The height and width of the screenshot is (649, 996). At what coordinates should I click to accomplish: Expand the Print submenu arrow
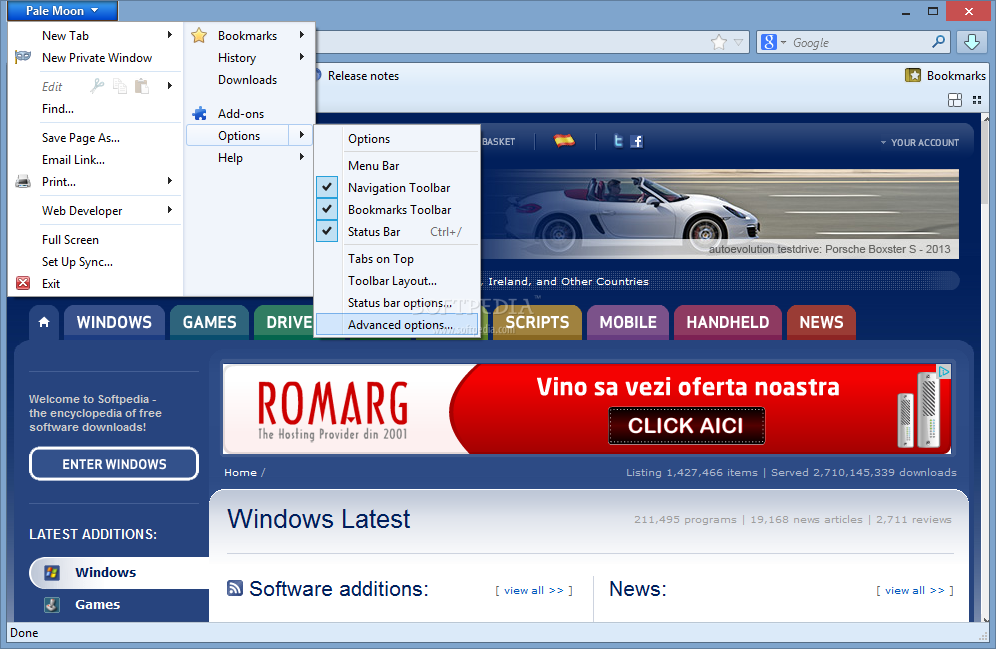pyautogui.click(x=170, y=181)
